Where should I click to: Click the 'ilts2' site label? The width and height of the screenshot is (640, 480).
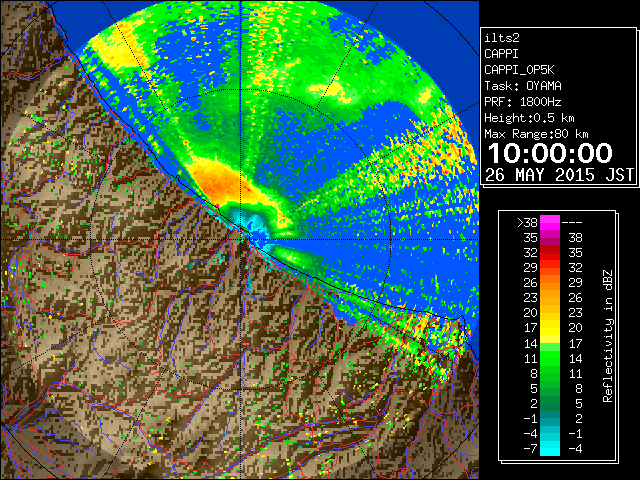point(502,38)
